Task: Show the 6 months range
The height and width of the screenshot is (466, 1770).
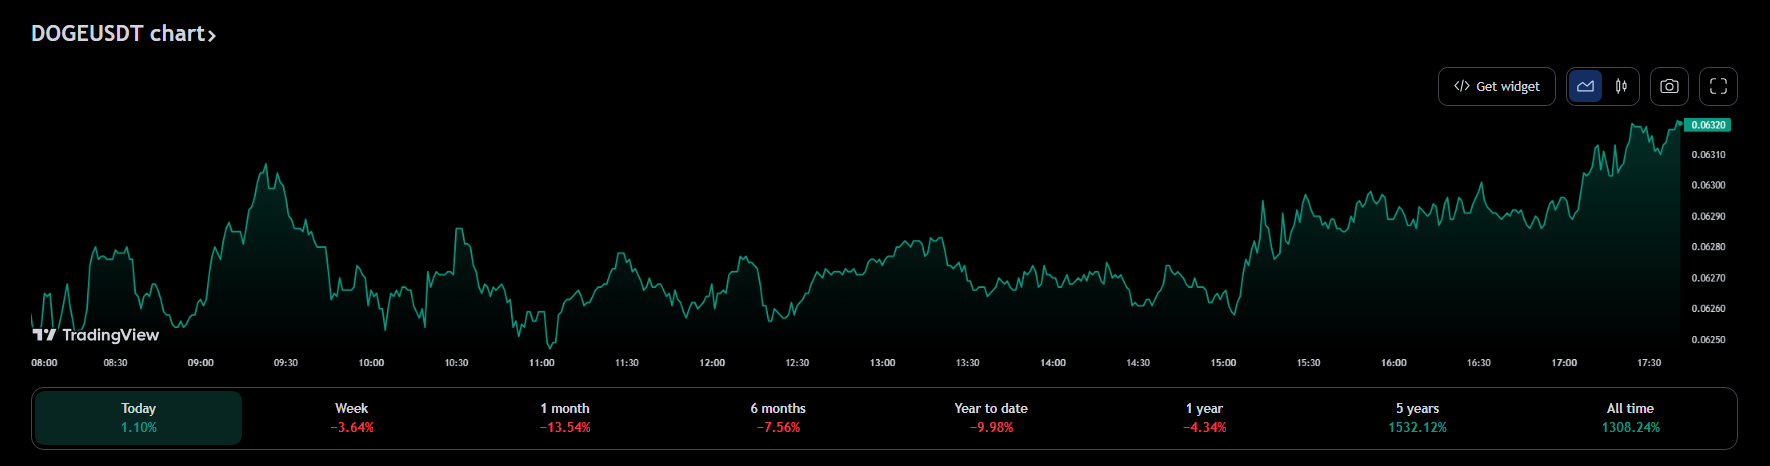Action: click(778, 418)
